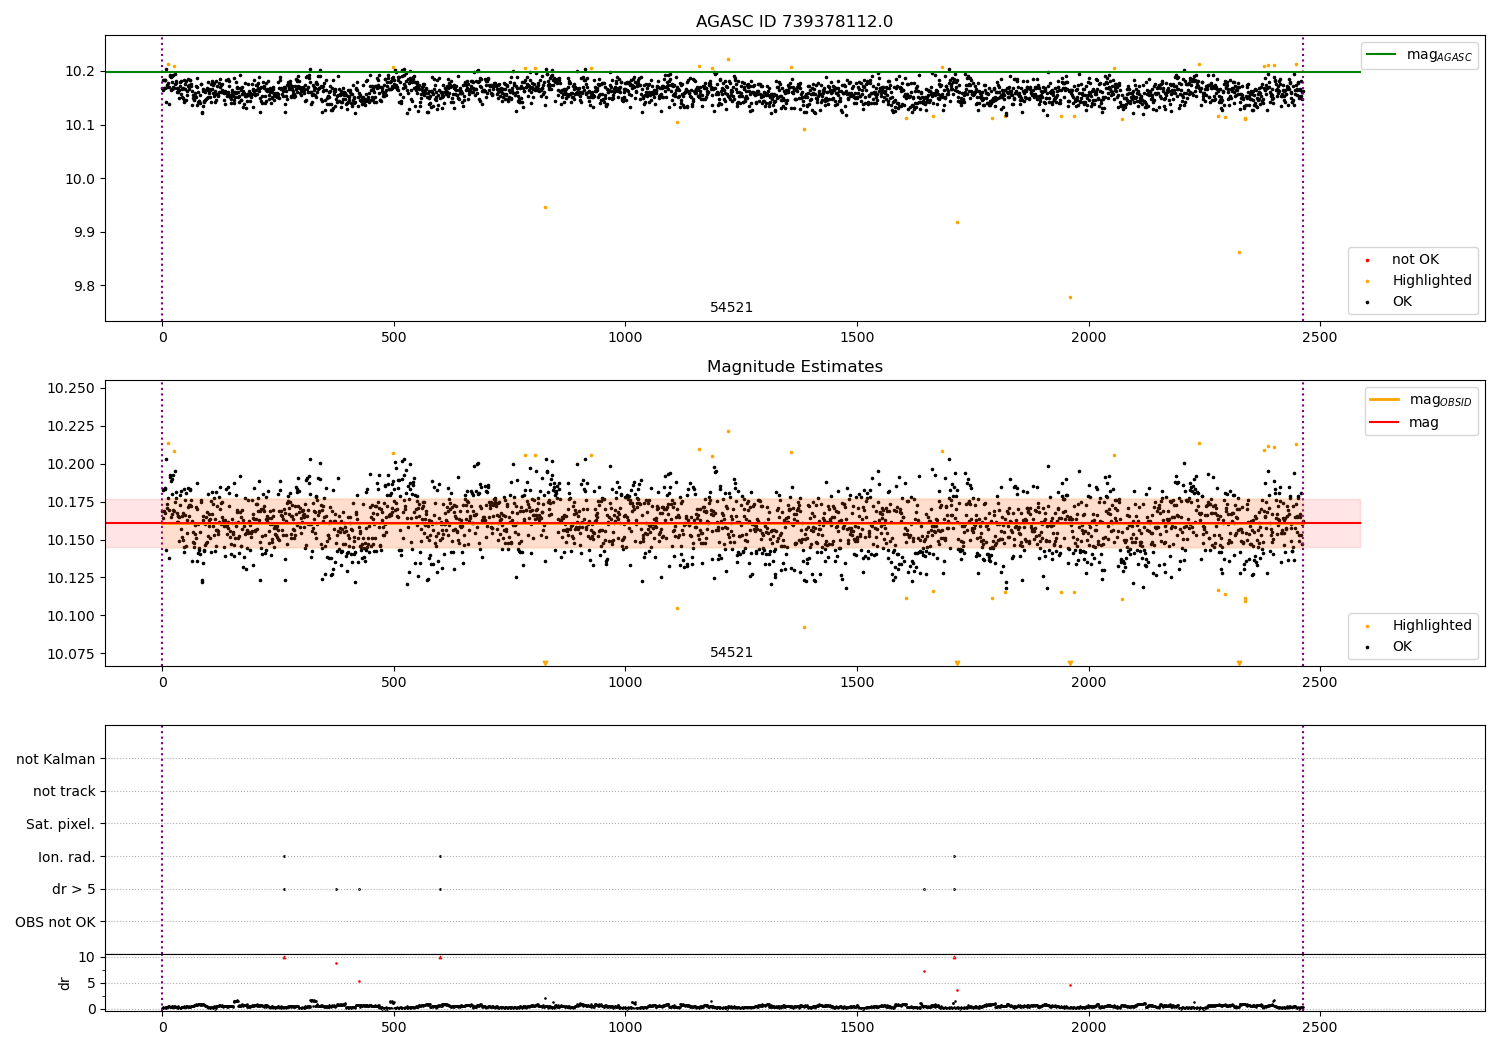Click the 9.8 y-tick of top plot
Viewport: 1500px width, 1050px height.
(x=84, y=287)
